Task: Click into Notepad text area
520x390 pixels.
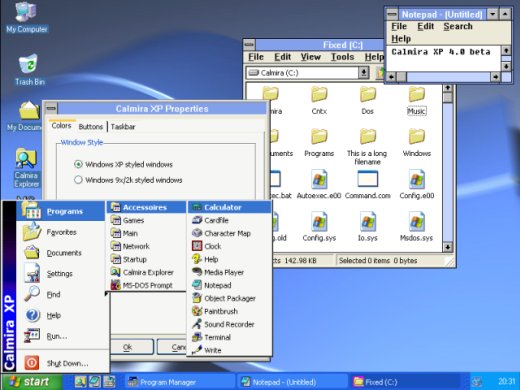Action: [443, 58]
